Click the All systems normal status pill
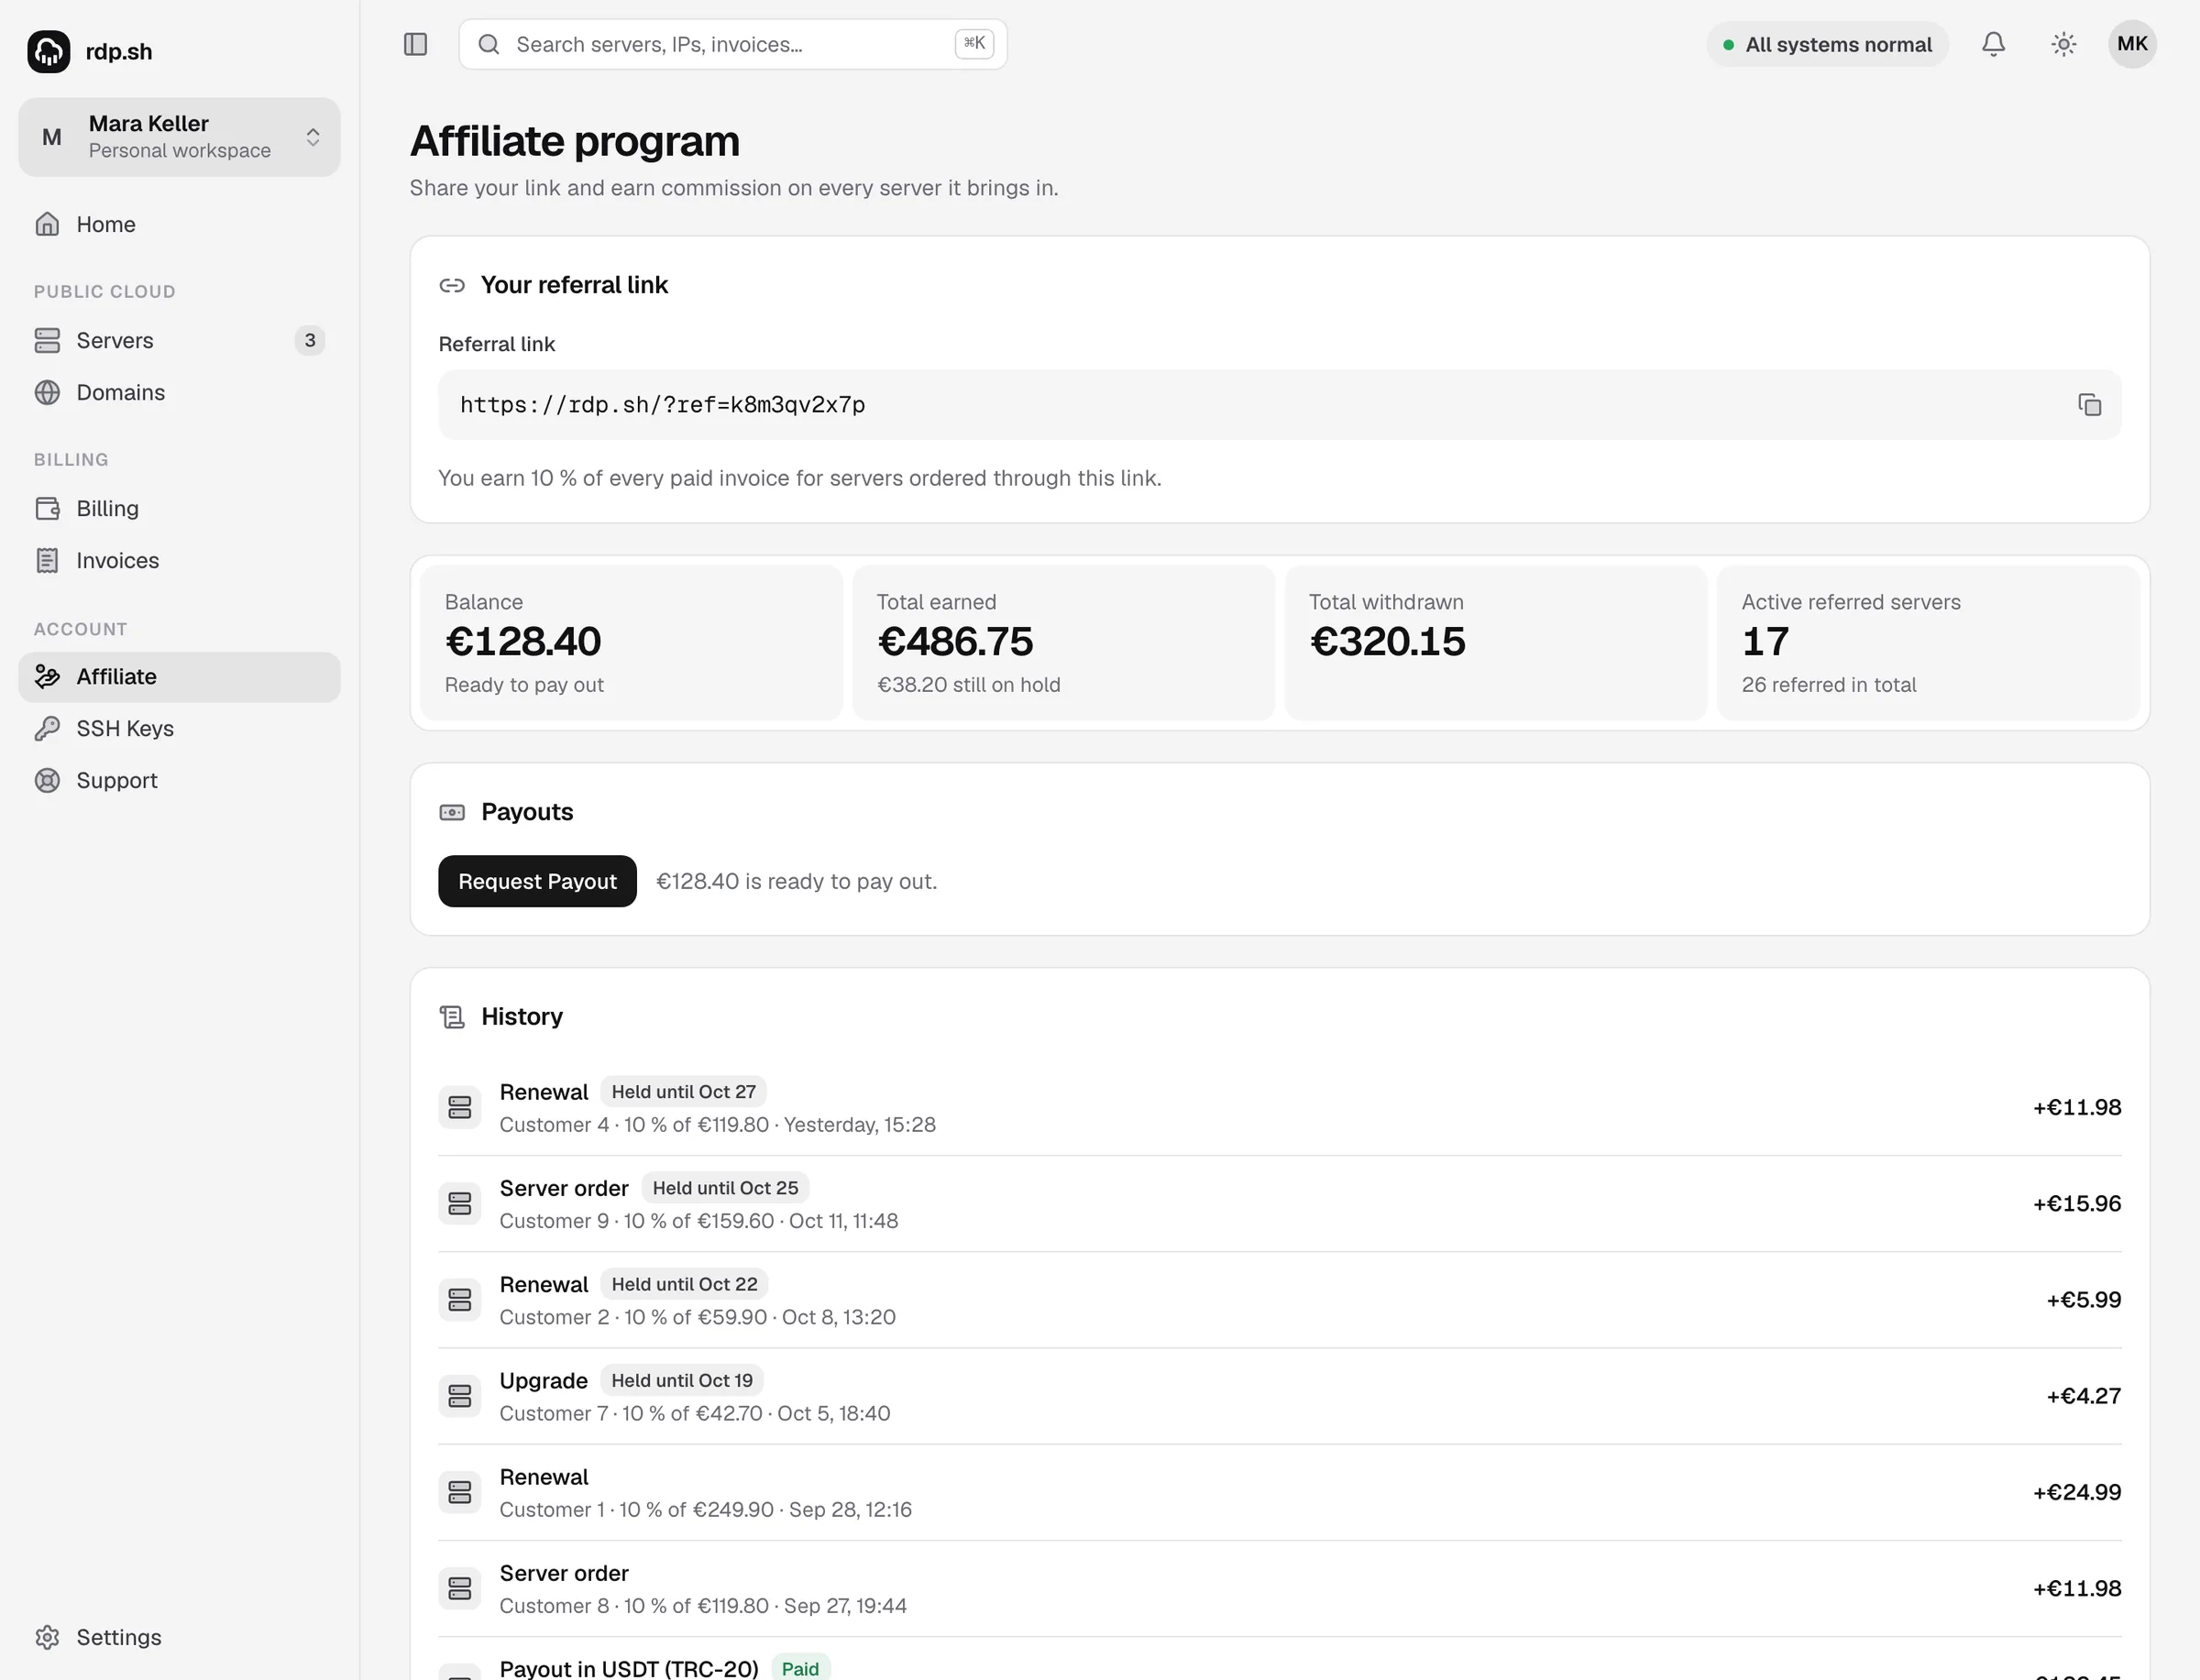The height and width of the screenshot is (1680, 2200). (1827, 44)
